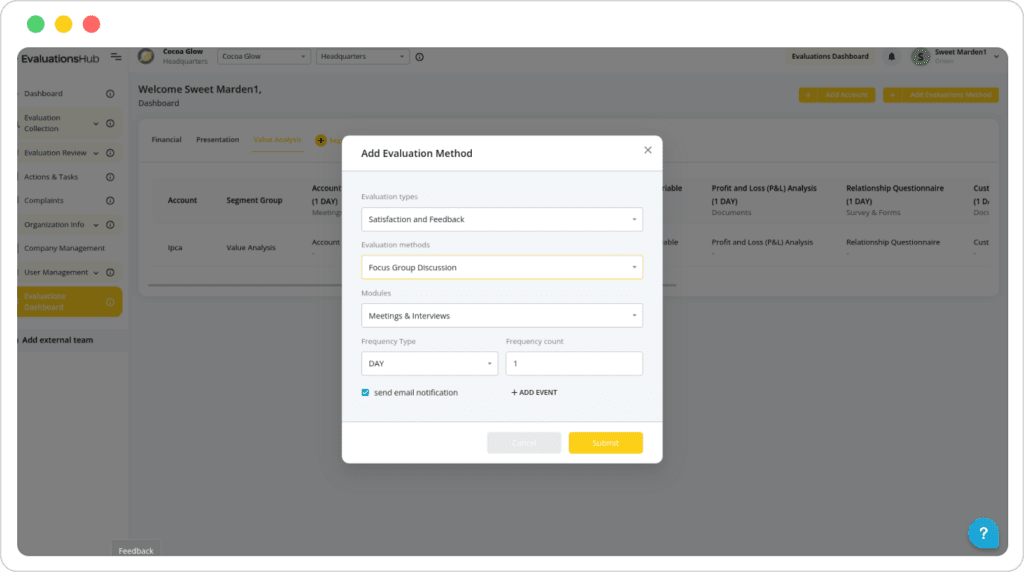Expand Evaluation Collection in sidebar
Screen dimensions: 1024x572
pos(96,124)
